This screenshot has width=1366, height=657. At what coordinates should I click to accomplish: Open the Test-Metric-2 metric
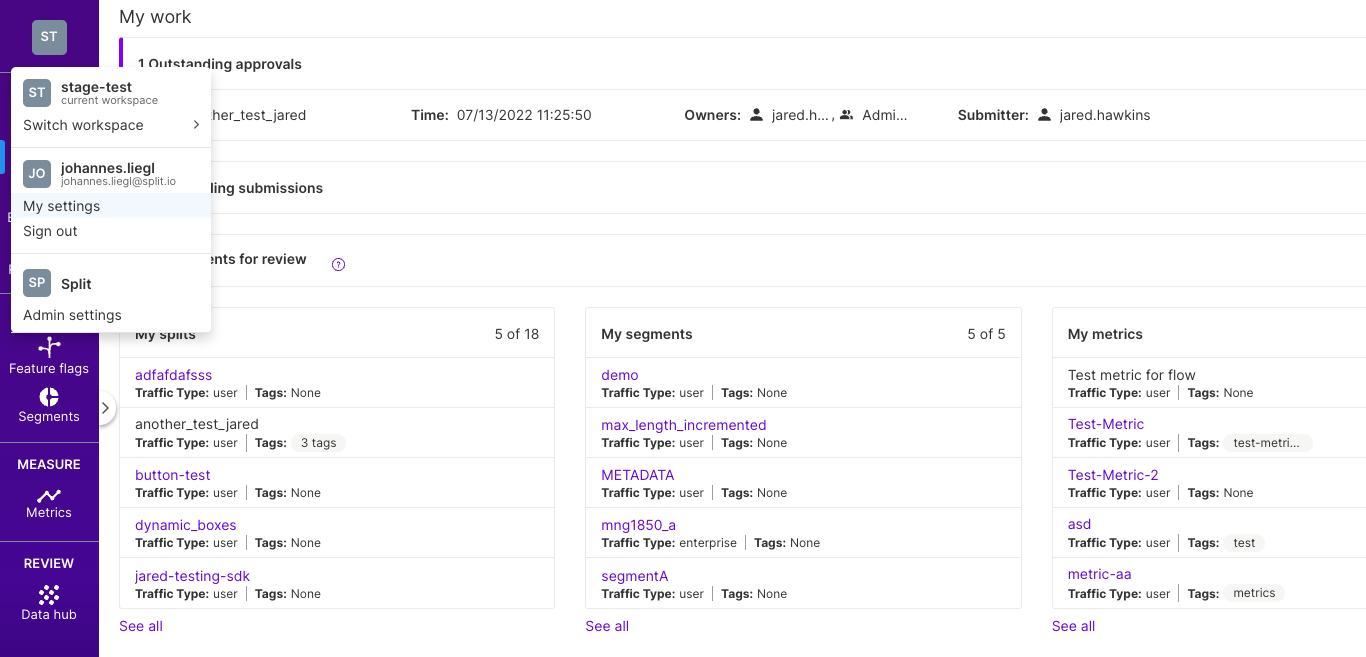[1113, 475]
